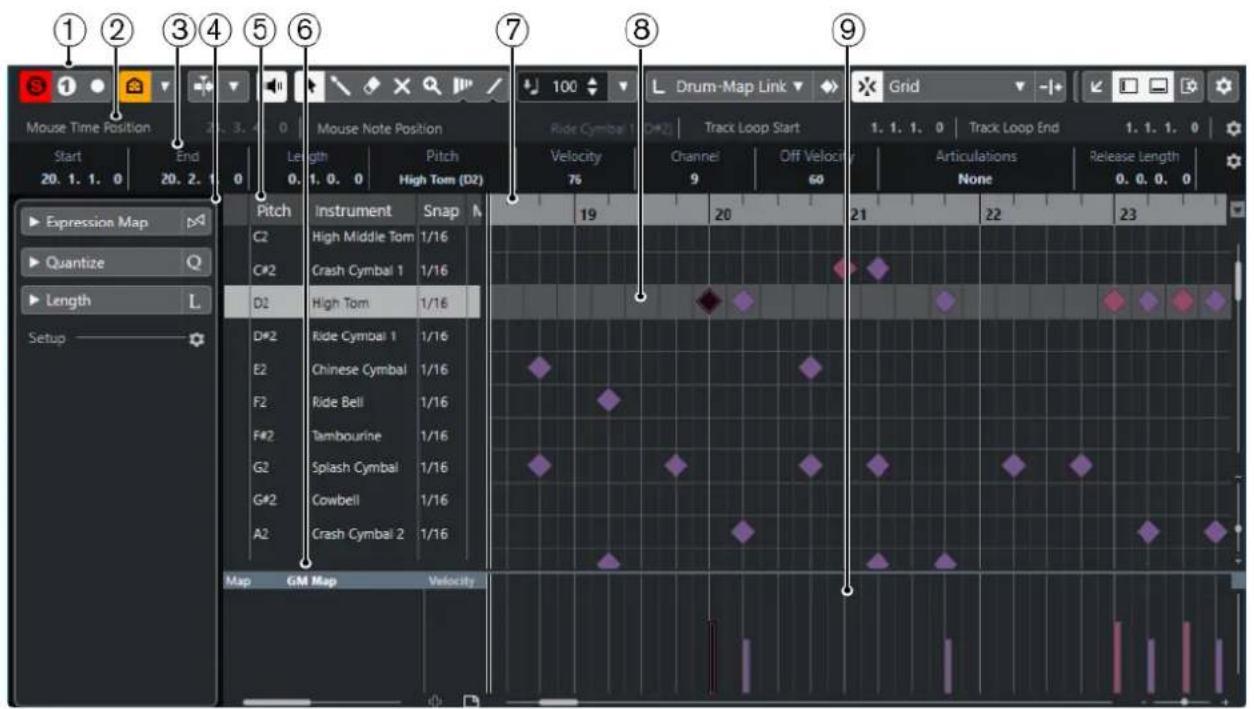Open the Auto-Scroll options dropdown arrow
Image resolution: width=1254 pixels, height=709 pixels.
(x=234, y=87)
